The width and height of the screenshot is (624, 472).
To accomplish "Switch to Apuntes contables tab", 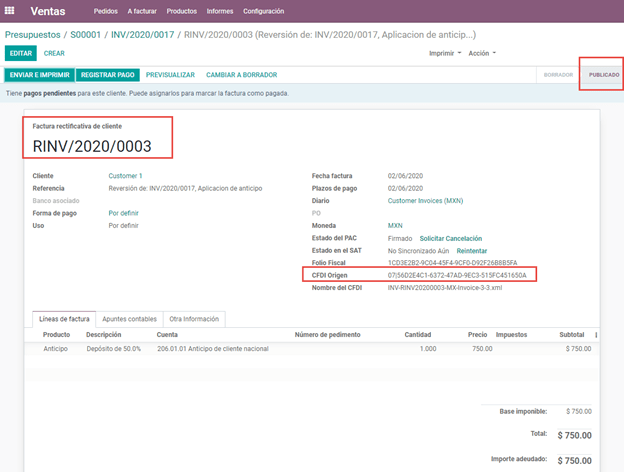I will point(129,318).
